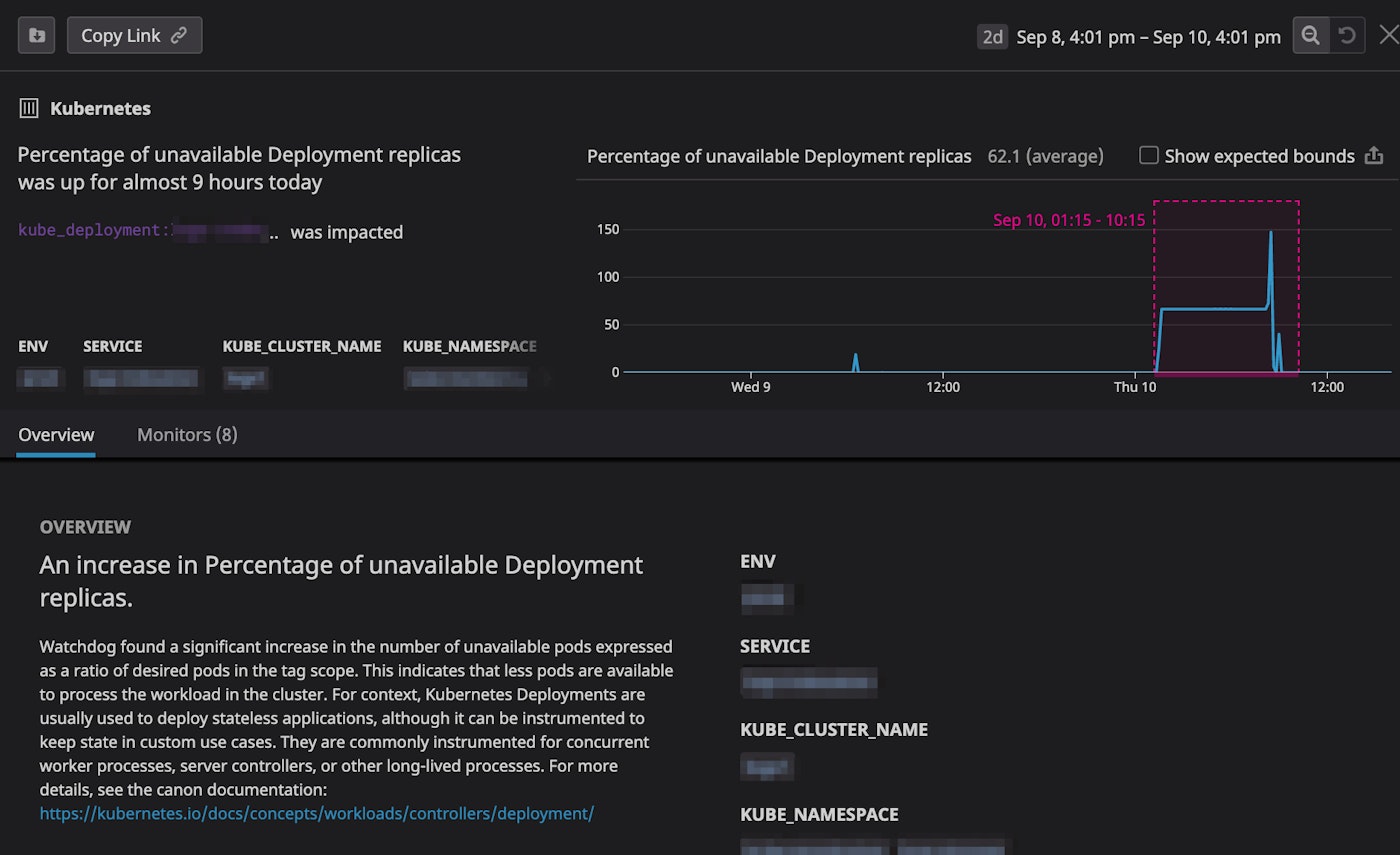Image resolution: width=1400 pixels, height=855 pixels.
Task: Open the kubernetes.io deployment documentation link
Action: (317, 813)
